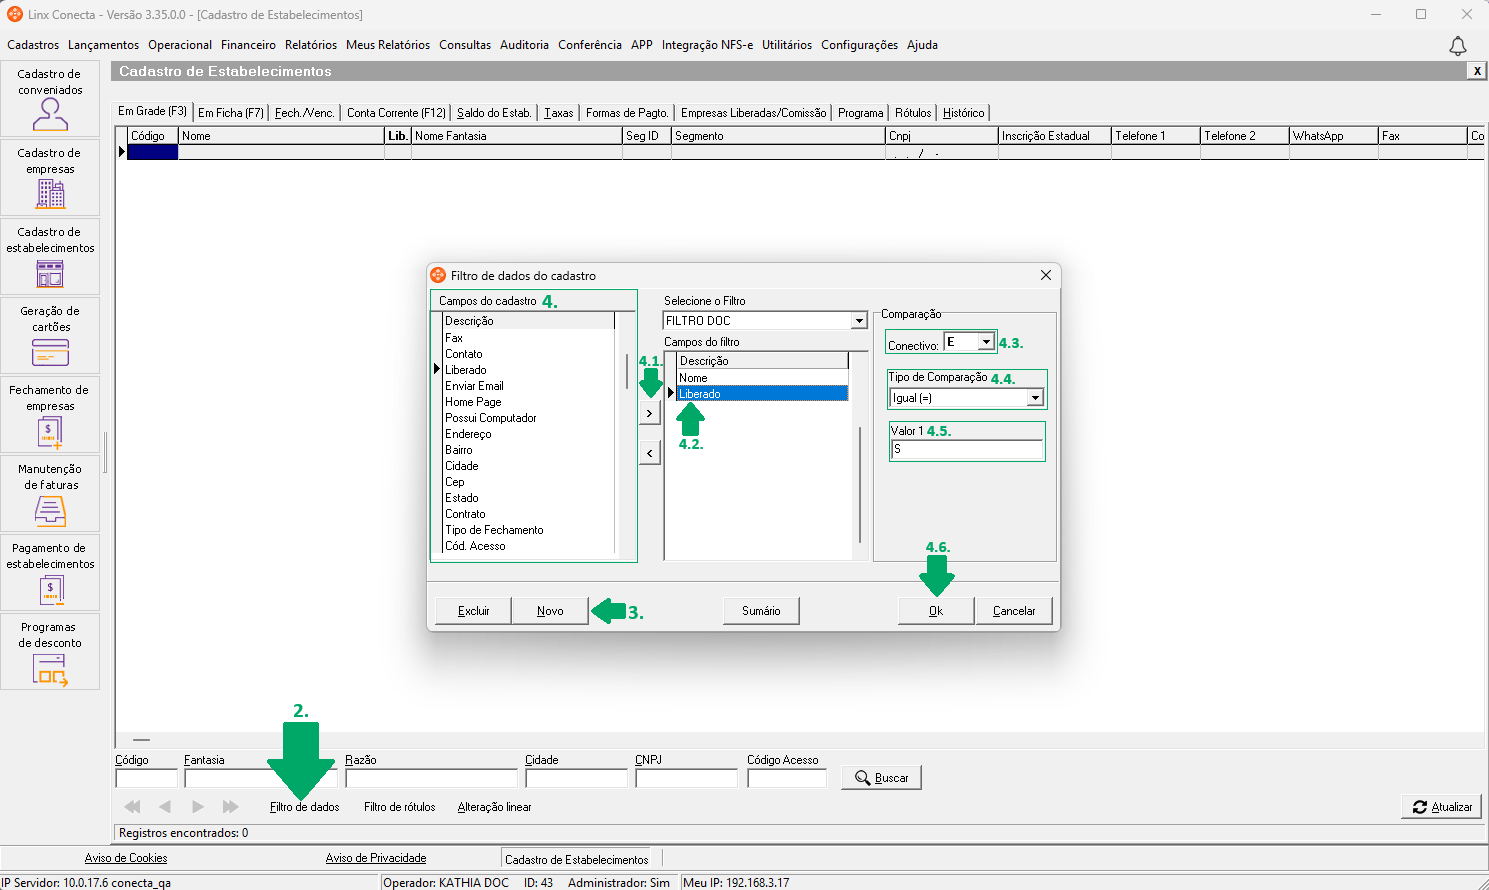Click the Buscar search button
Image resolution: width=1489 pixels, height=890 pixels.
pos(881,778)
